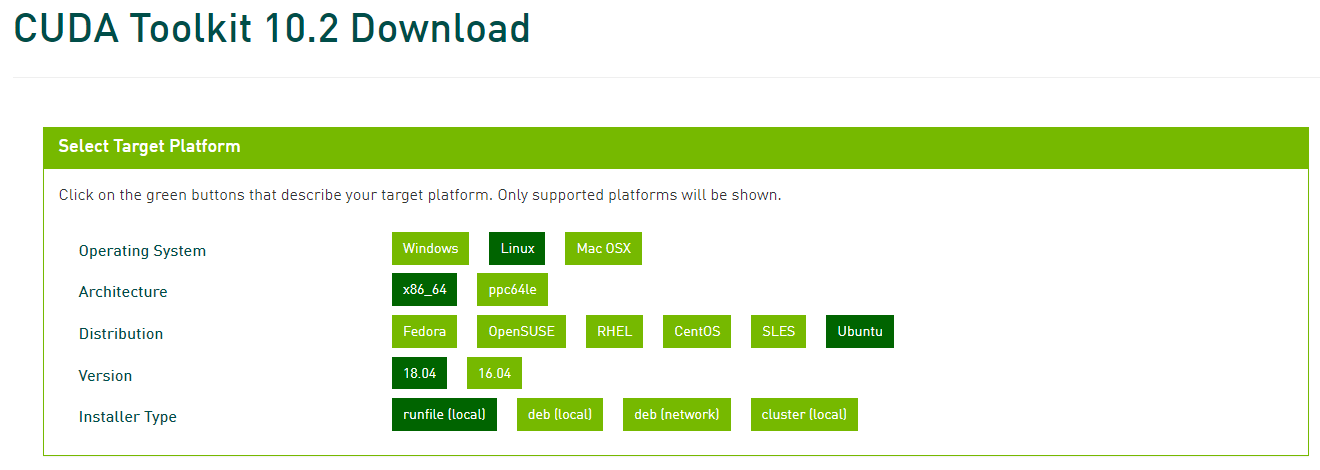Click the Operating System row label
Screen dimensions: 1320x470
coord(142,251)
